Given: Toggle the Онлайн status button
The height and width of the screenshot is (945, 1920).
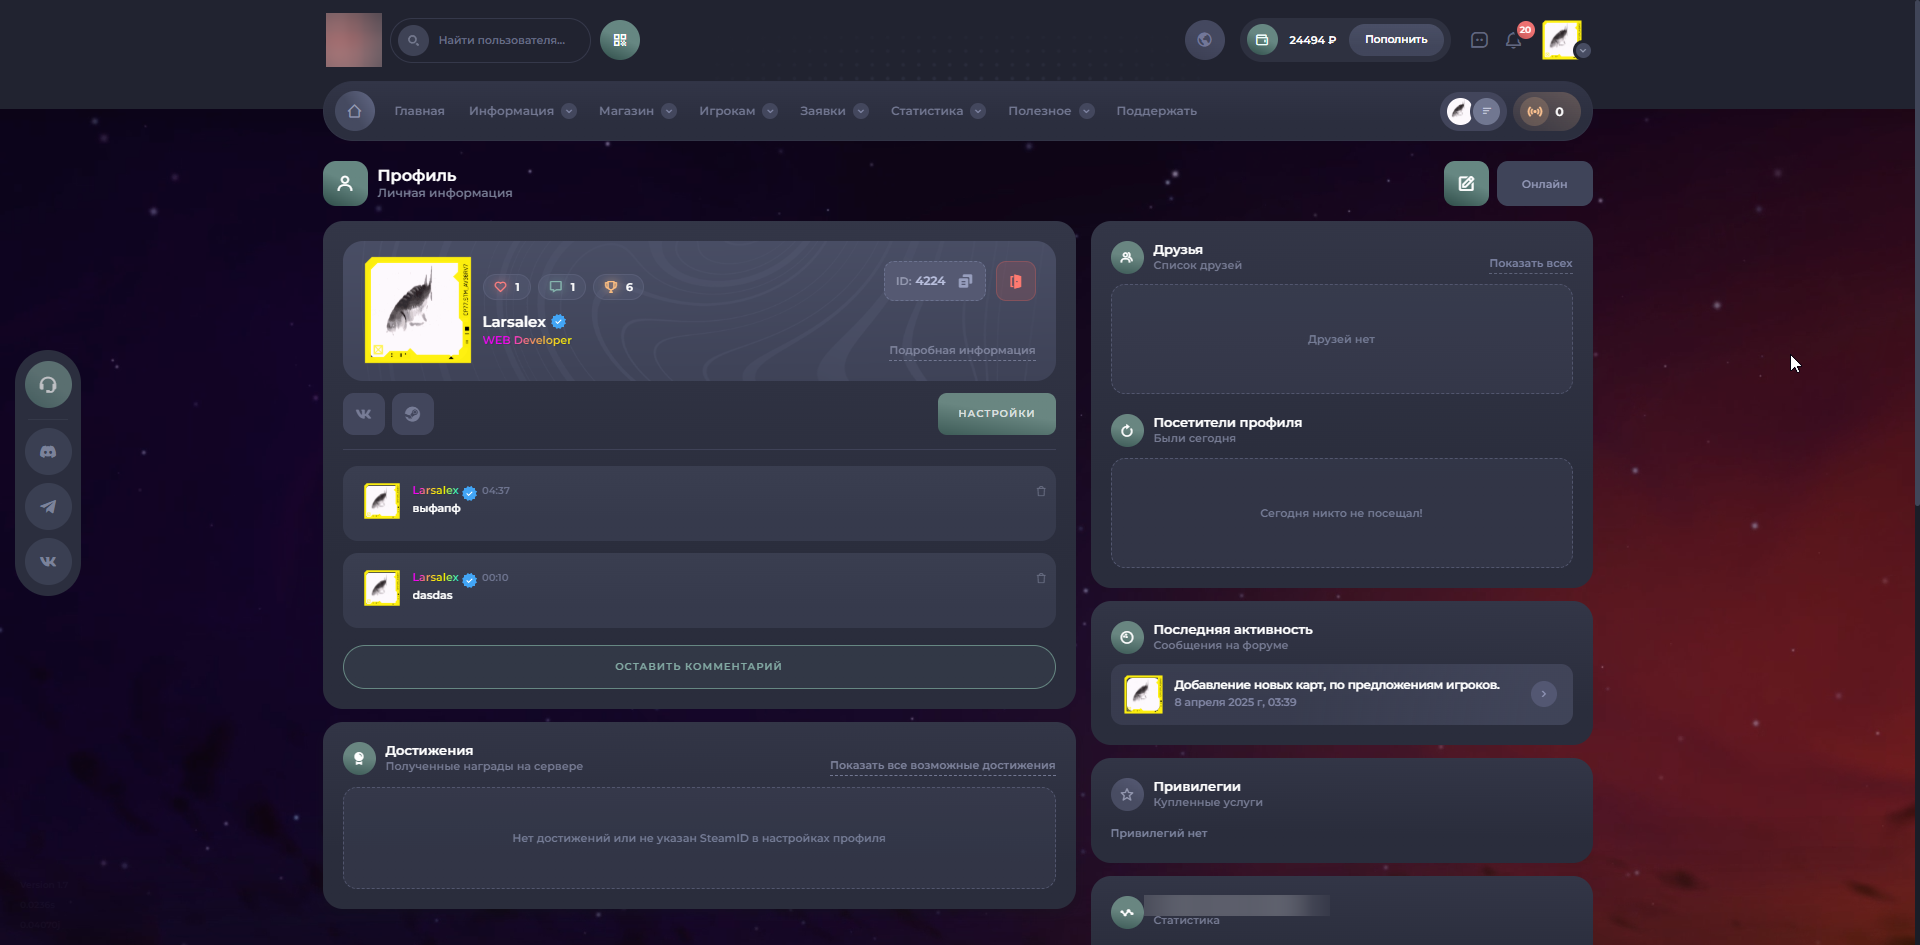Looking at the screenshot, I should [x=1544, y=184].
